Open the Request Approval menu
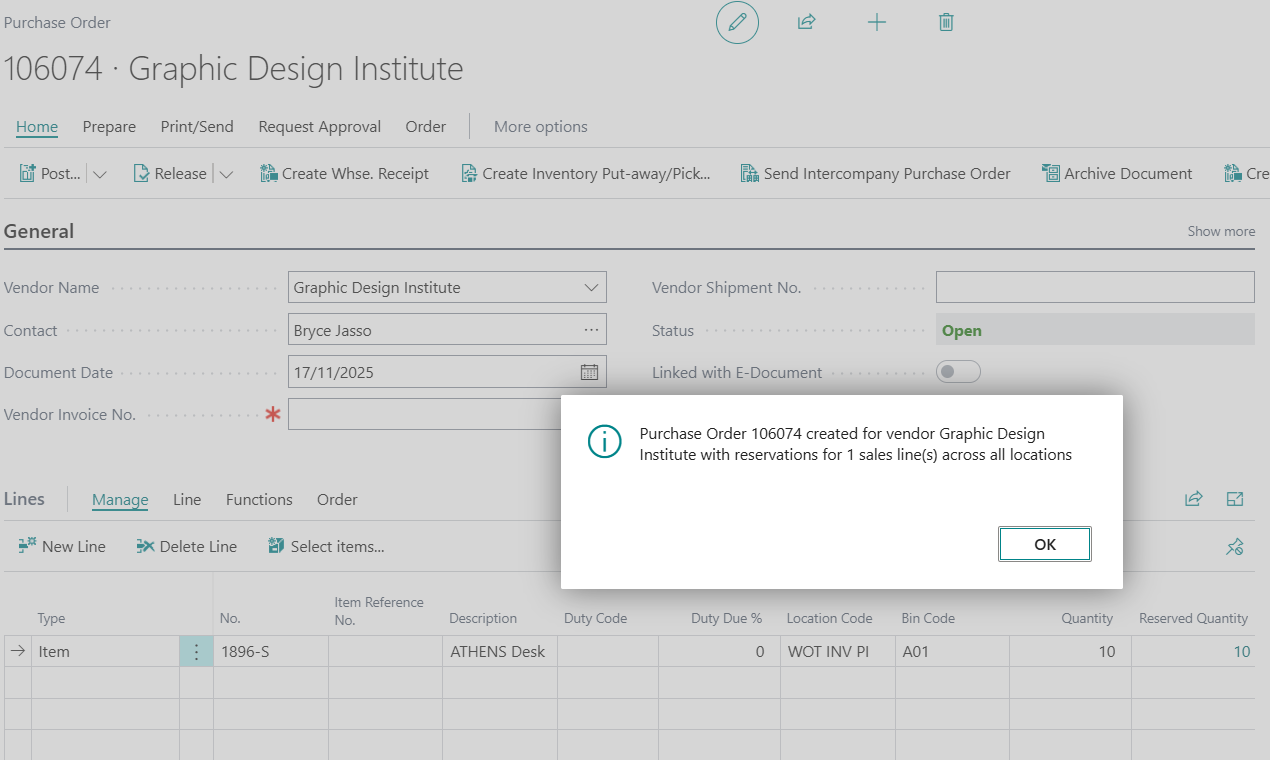 (x=319, y=127)
